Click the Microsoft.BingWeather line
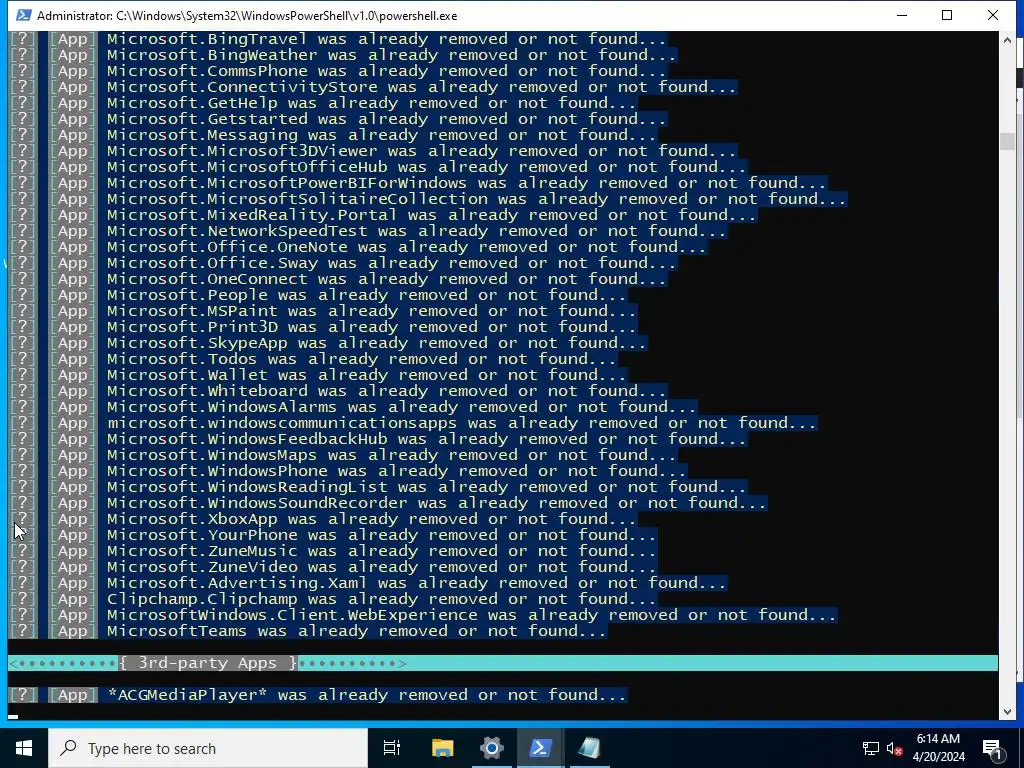This screenshot has height=768, width=1024. pos(344,55)
